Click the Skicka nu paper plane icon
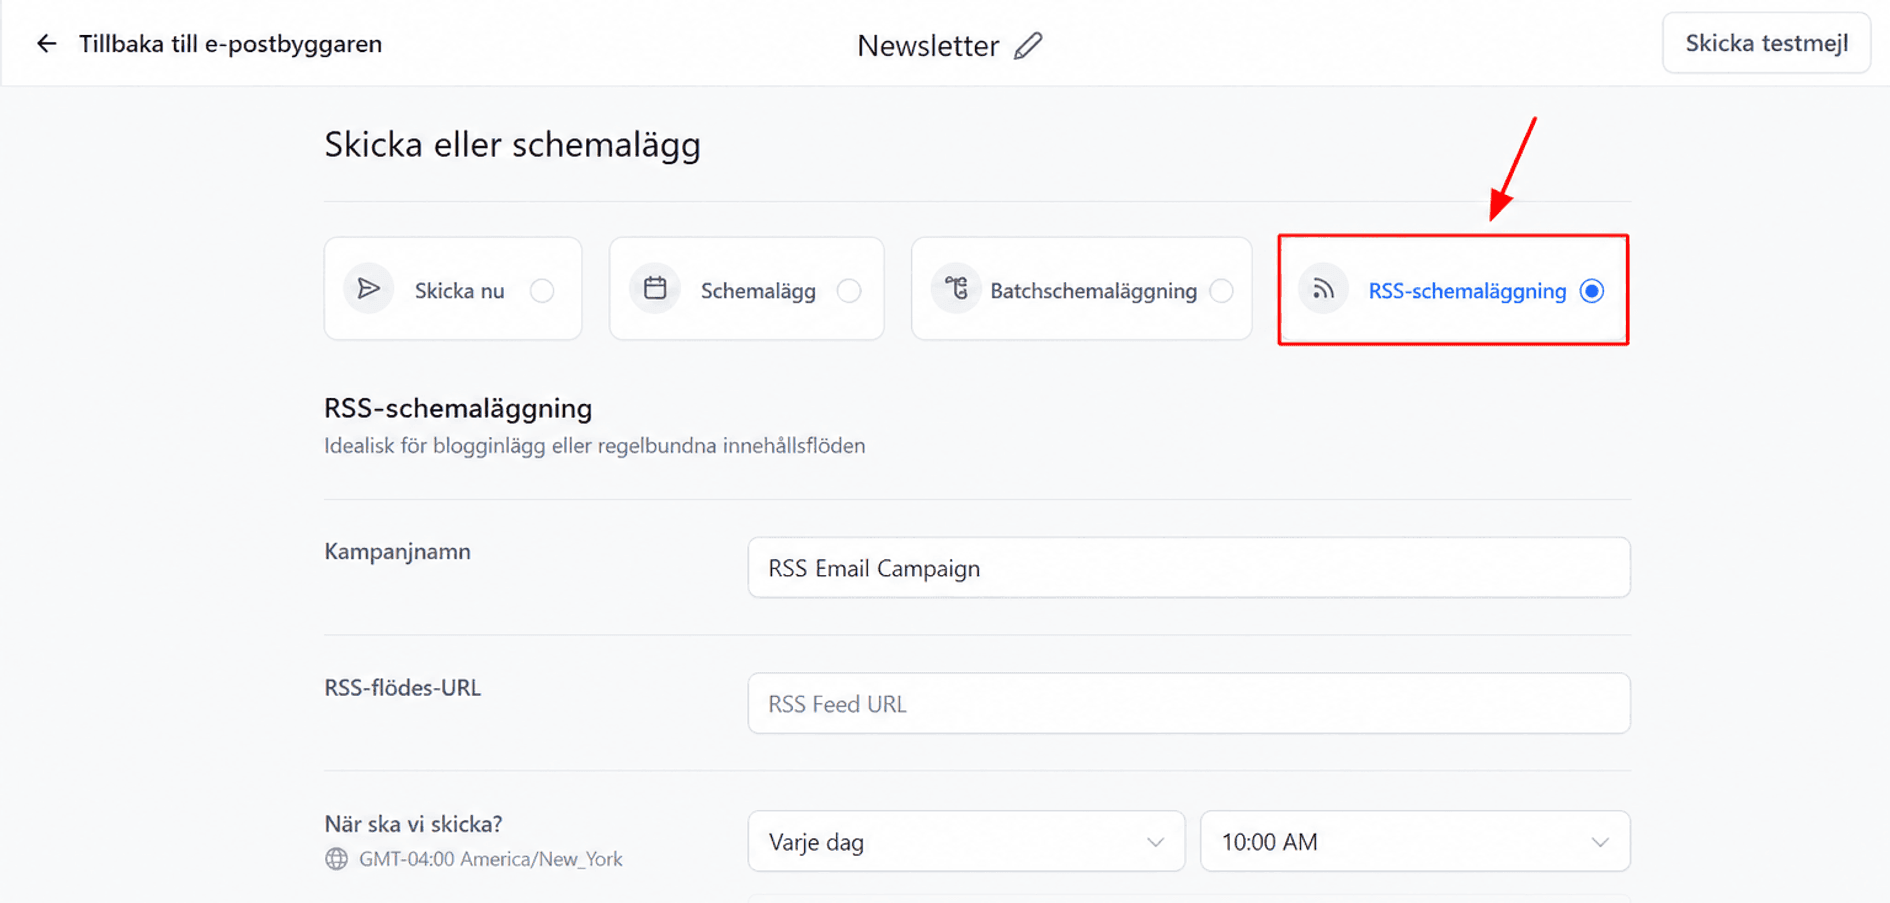 coord(369,289)
